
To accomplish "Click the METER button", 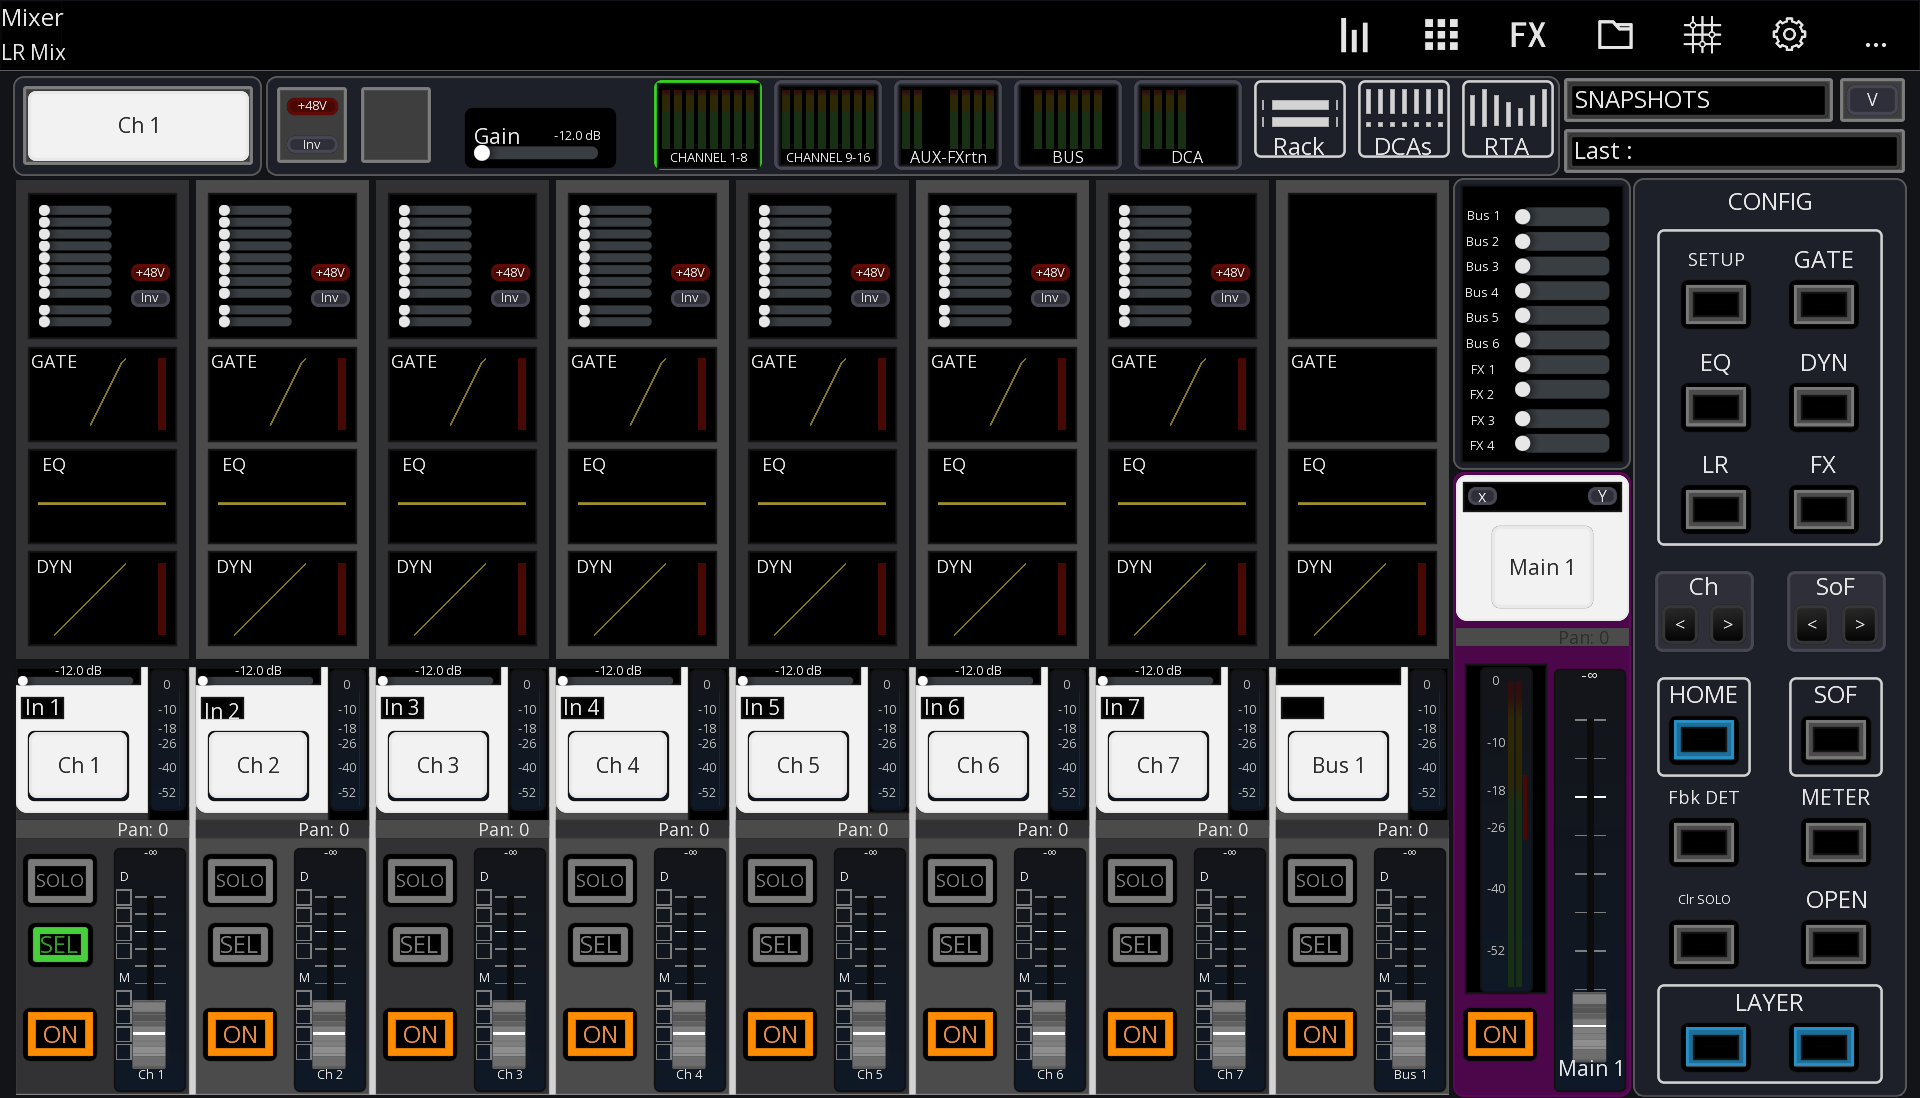I will pyautogui.click(x=1836, y=842).
